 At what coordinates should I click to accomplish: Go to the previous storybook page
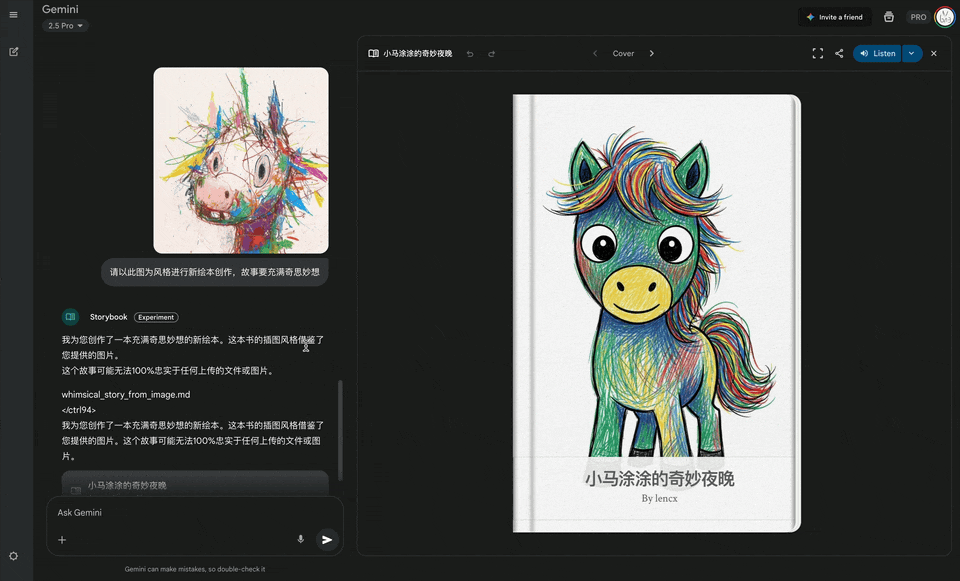click(594, 53)
